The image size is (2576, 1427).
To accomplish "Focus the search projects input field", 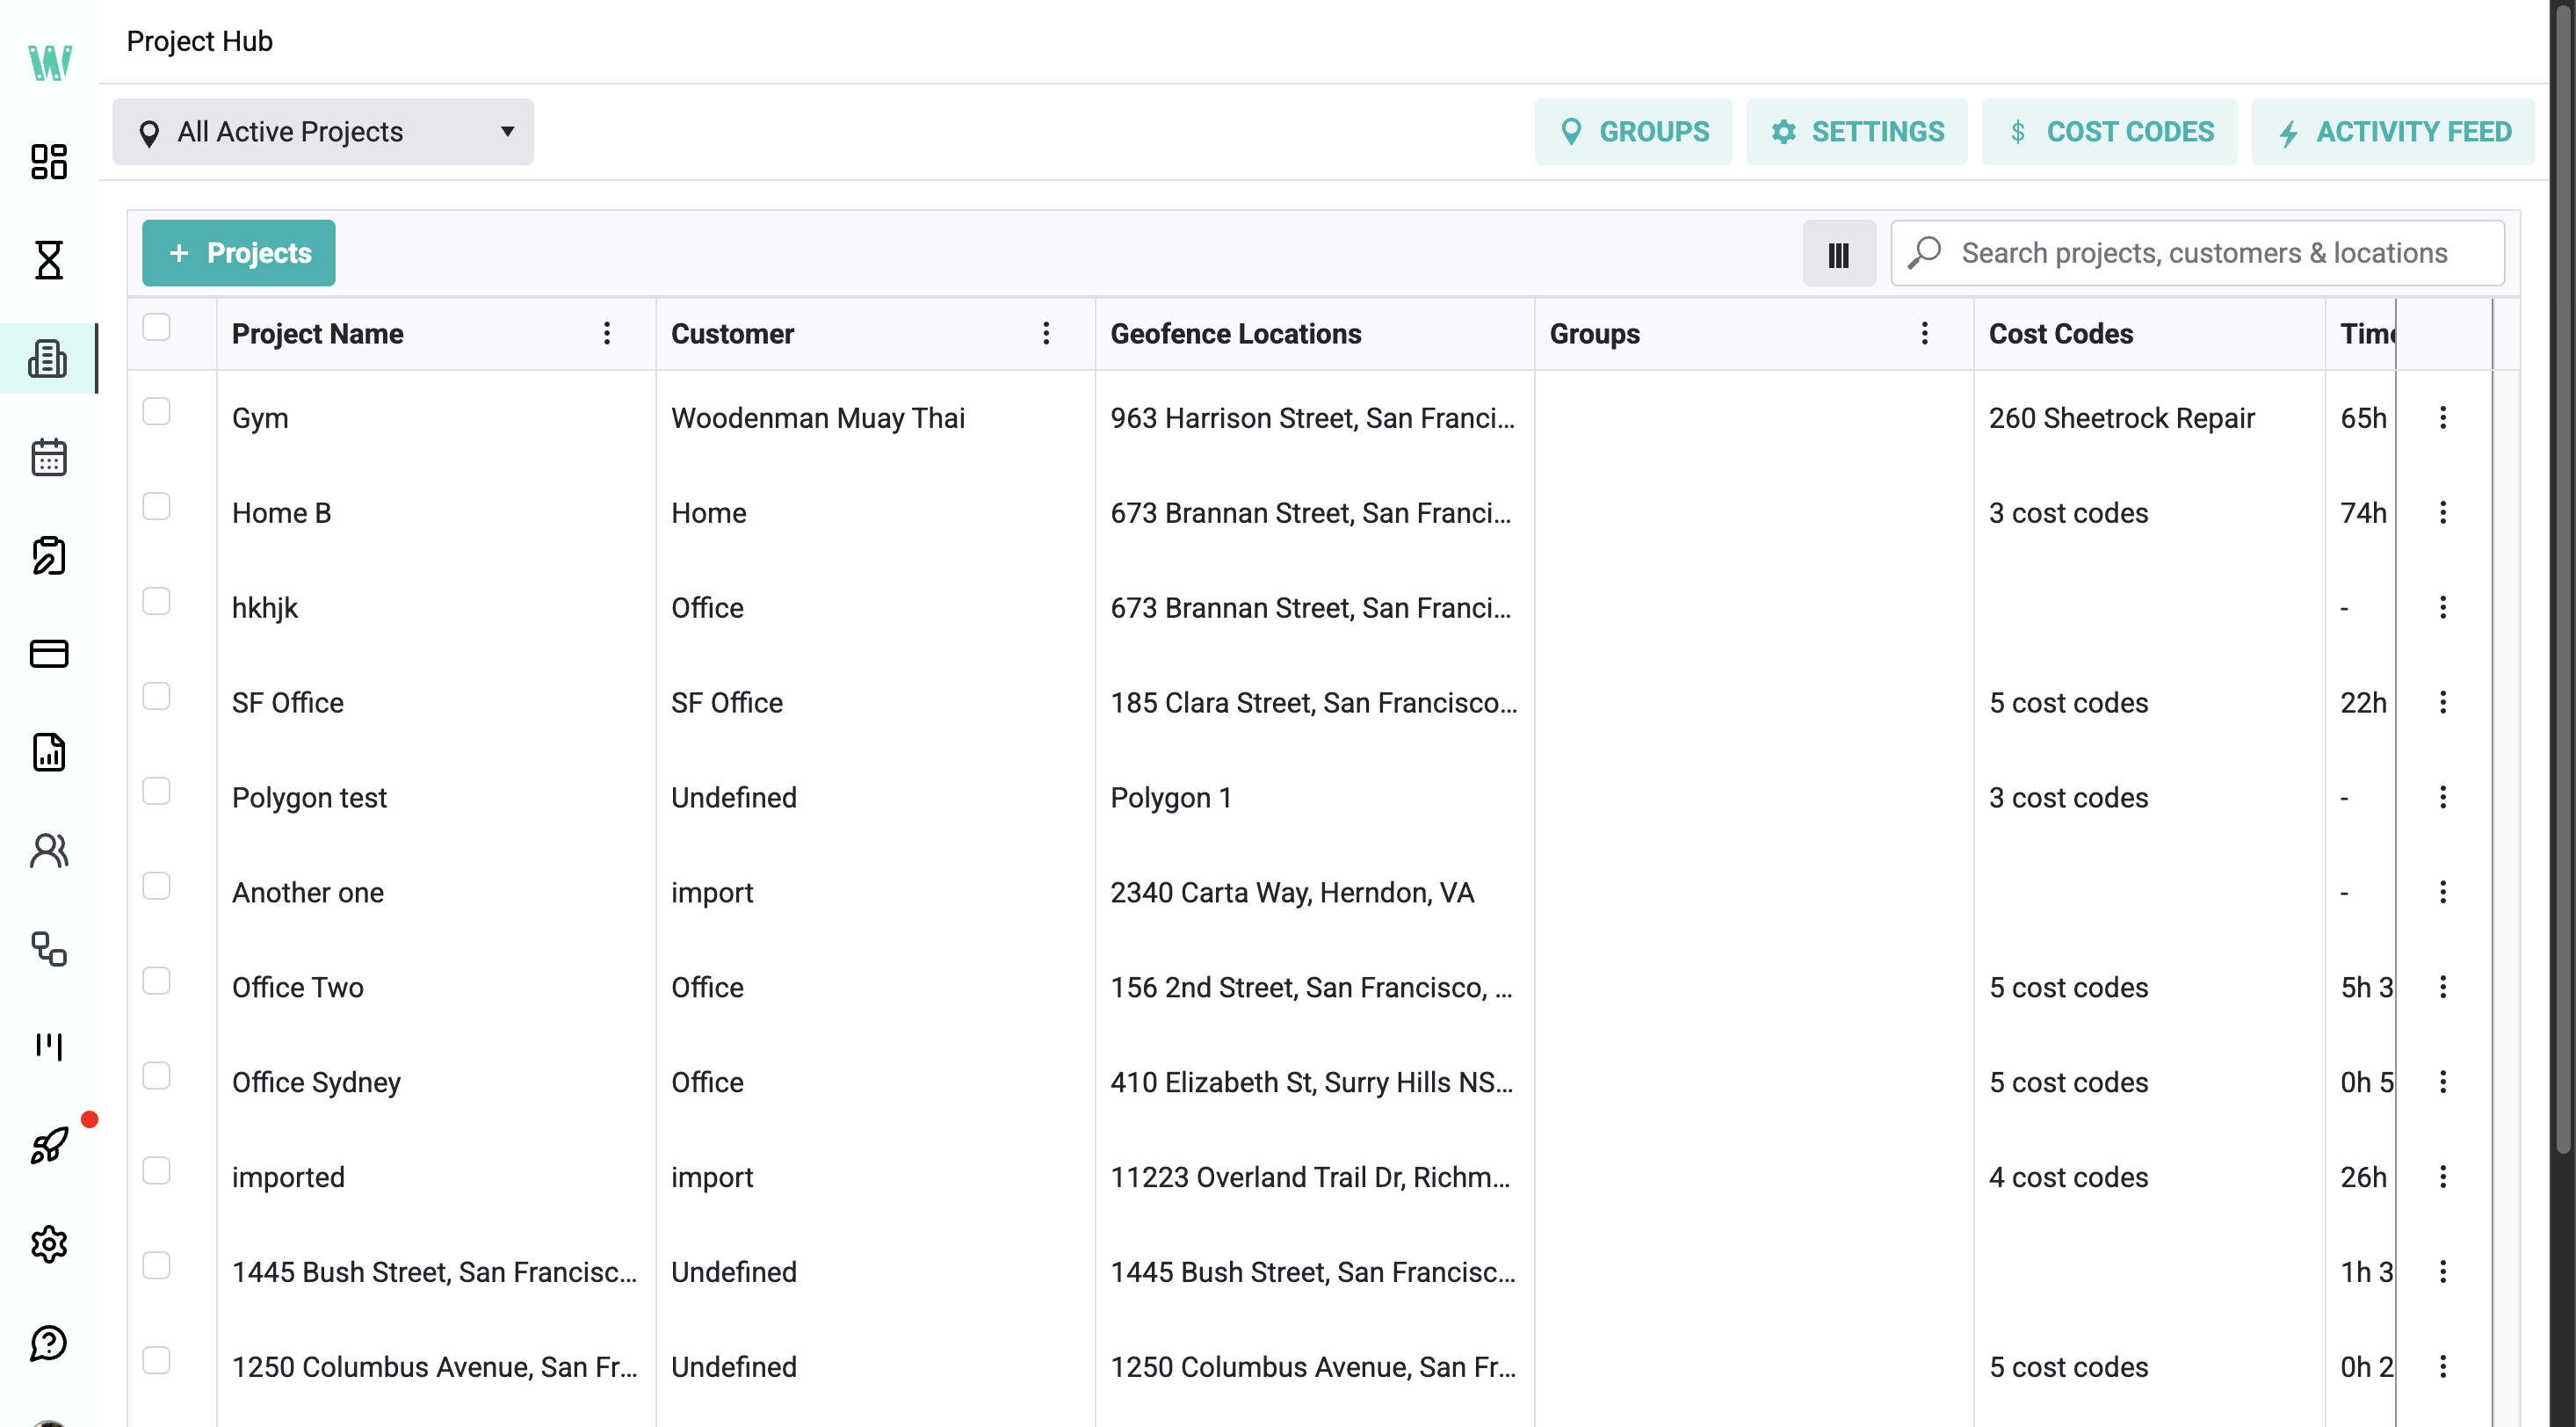I will [2198, 254].
